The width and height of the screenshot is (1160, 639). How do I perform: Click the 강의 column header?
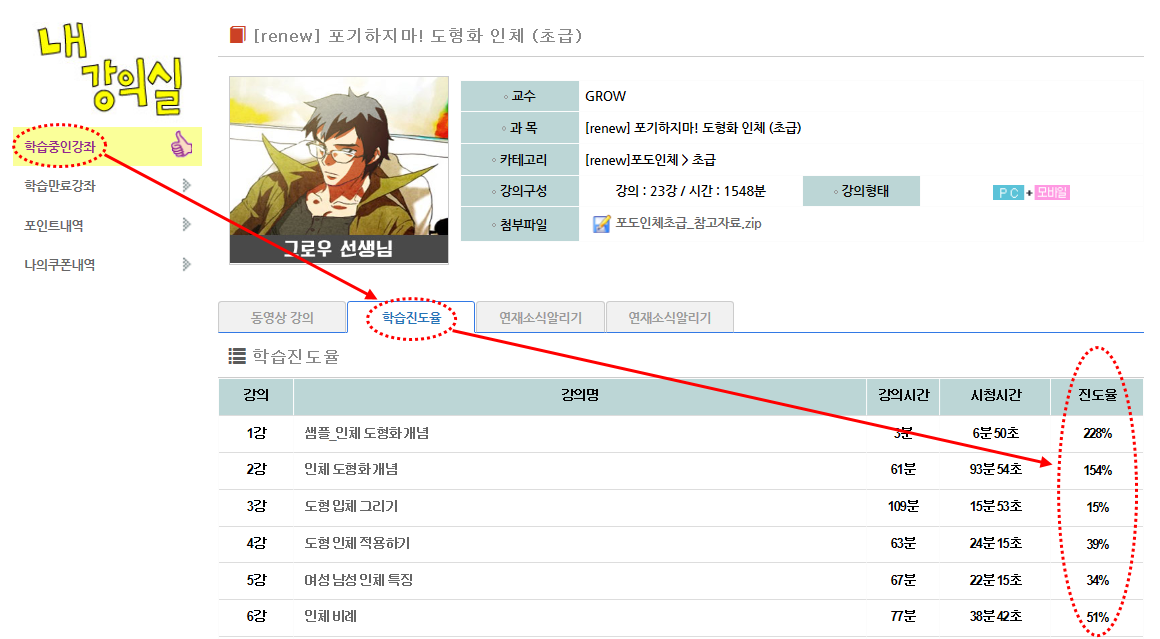tap(256, 396)
